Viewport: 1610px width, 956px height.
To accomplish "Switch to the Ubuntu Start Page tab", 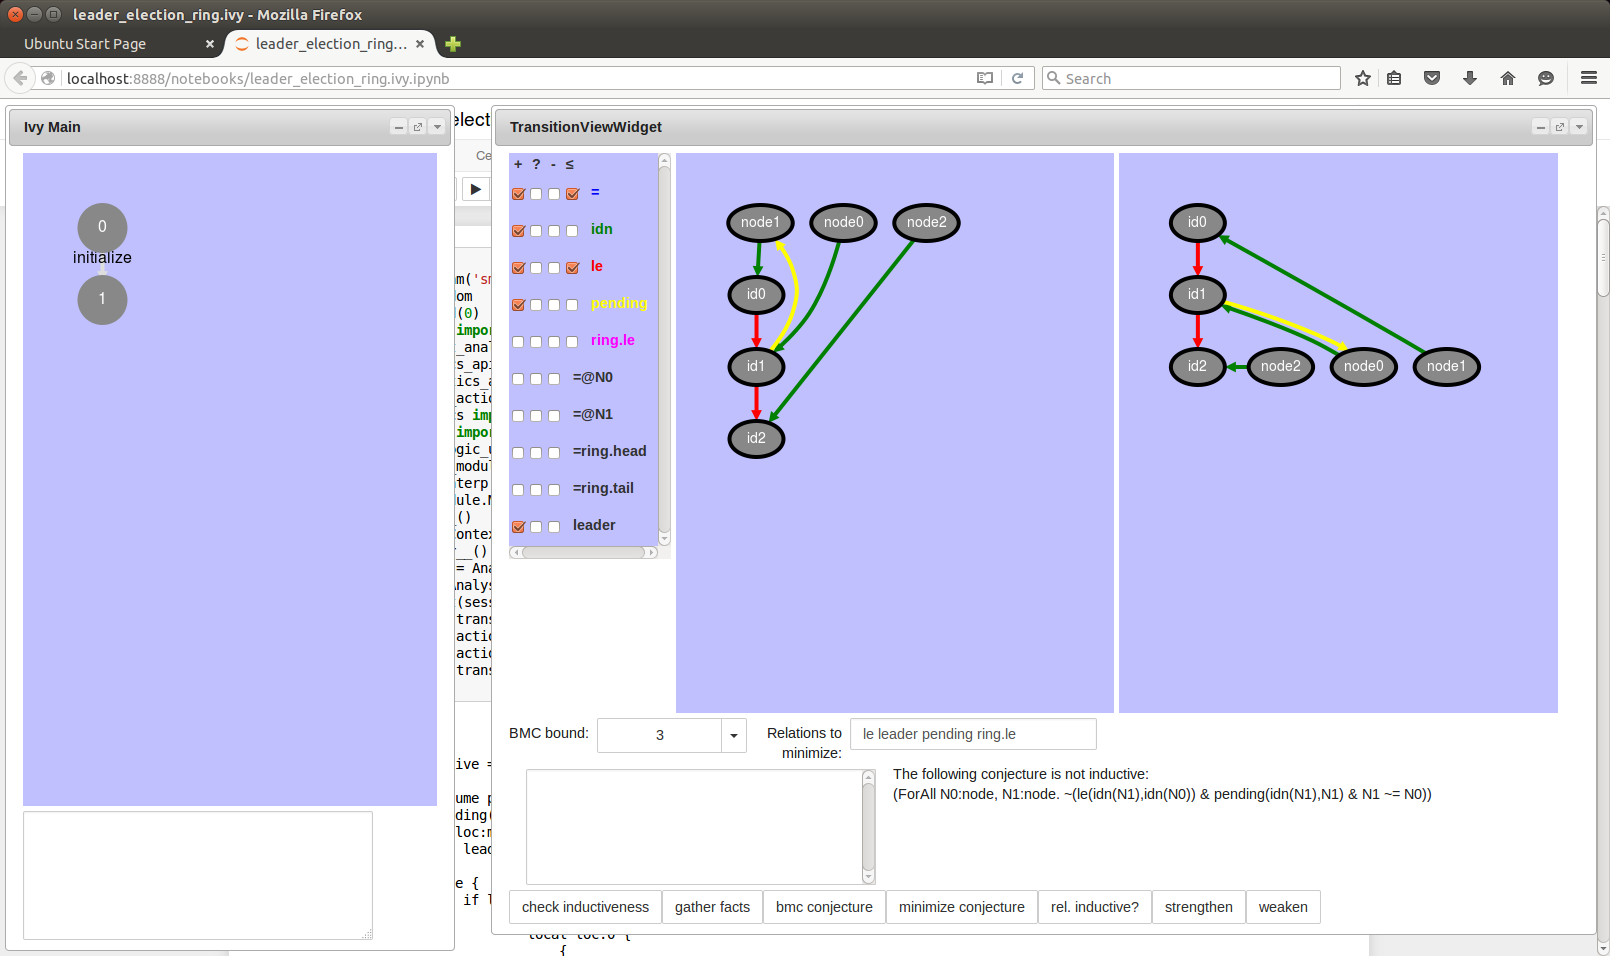I will pyautogui.click(x=85, y=44).
